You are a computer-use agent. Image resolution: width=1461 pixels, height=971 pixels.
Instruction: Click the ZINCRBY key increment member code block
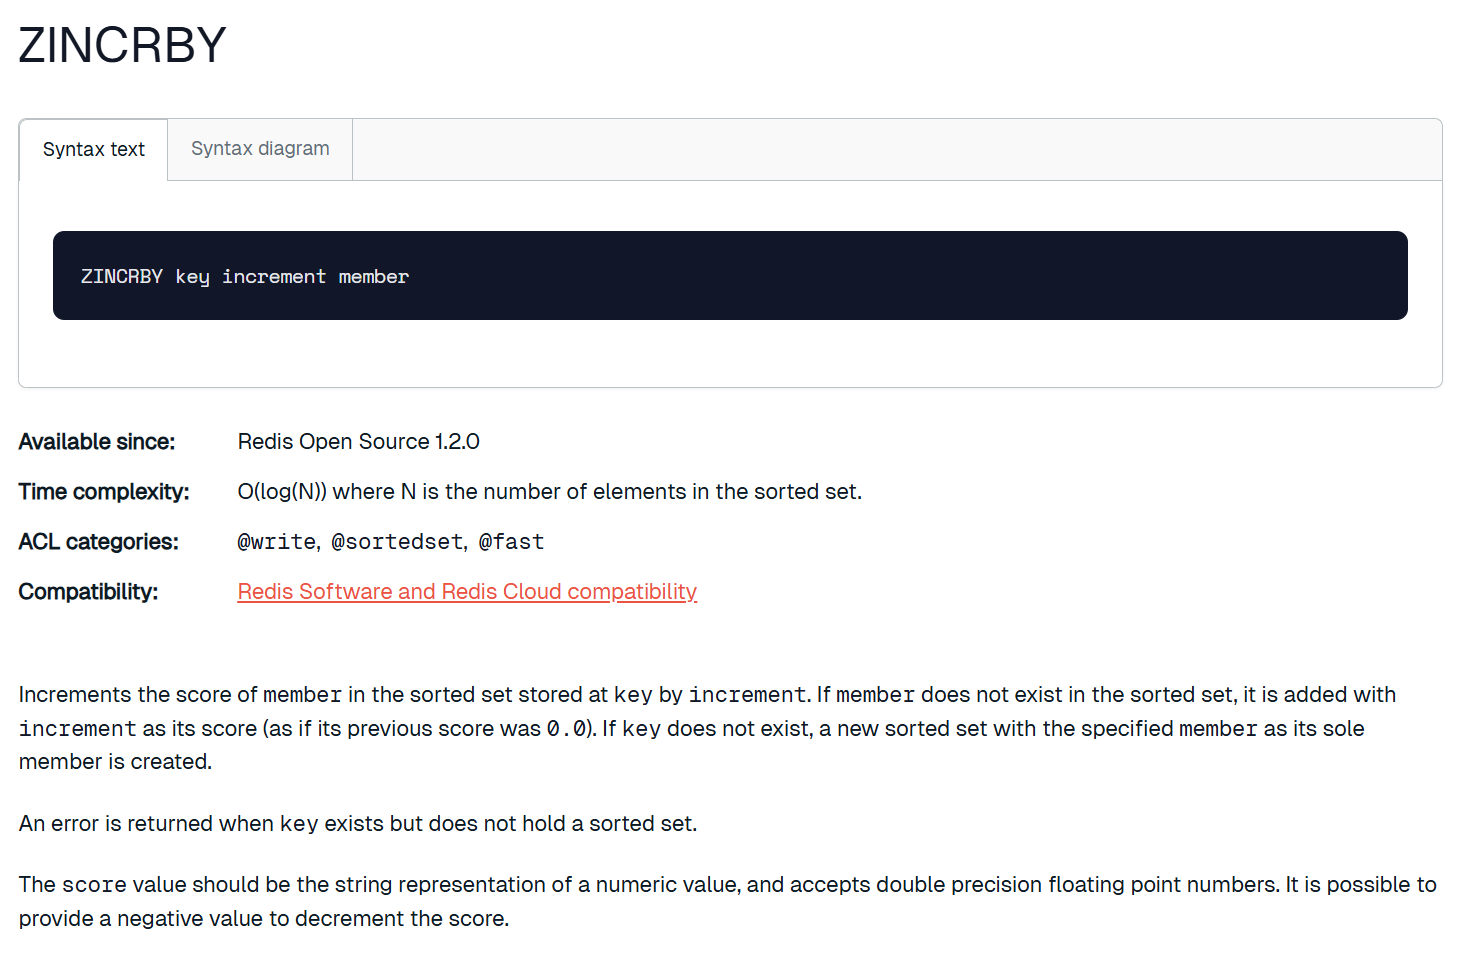[730, 276]
